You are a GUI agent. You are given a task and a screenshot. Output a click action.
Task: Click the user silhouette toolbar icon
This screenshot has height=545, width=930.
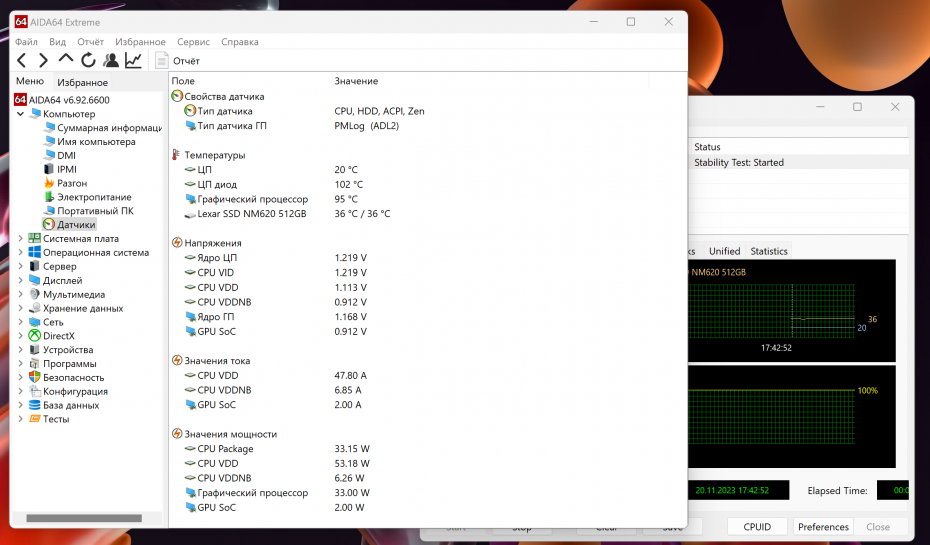point(111,61)
